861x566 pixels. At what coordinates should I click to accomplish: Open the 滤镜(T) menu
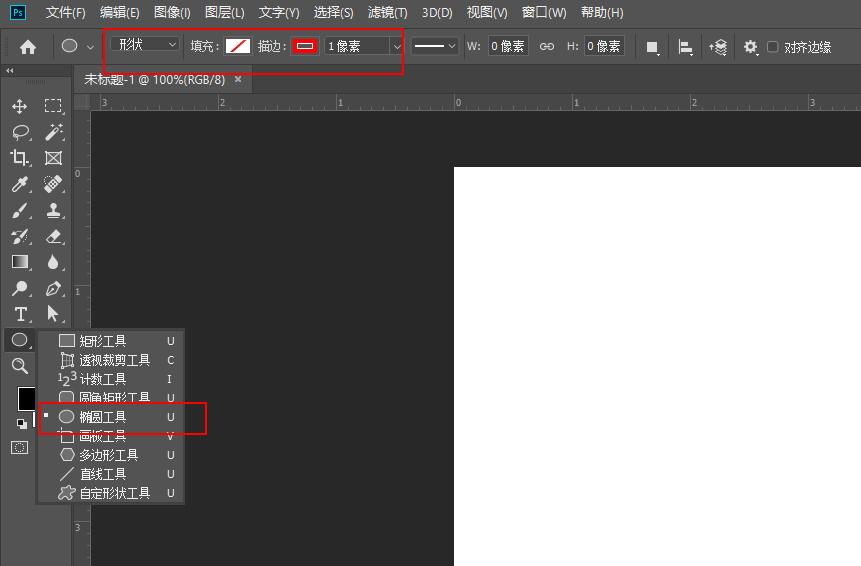(387, 13)
